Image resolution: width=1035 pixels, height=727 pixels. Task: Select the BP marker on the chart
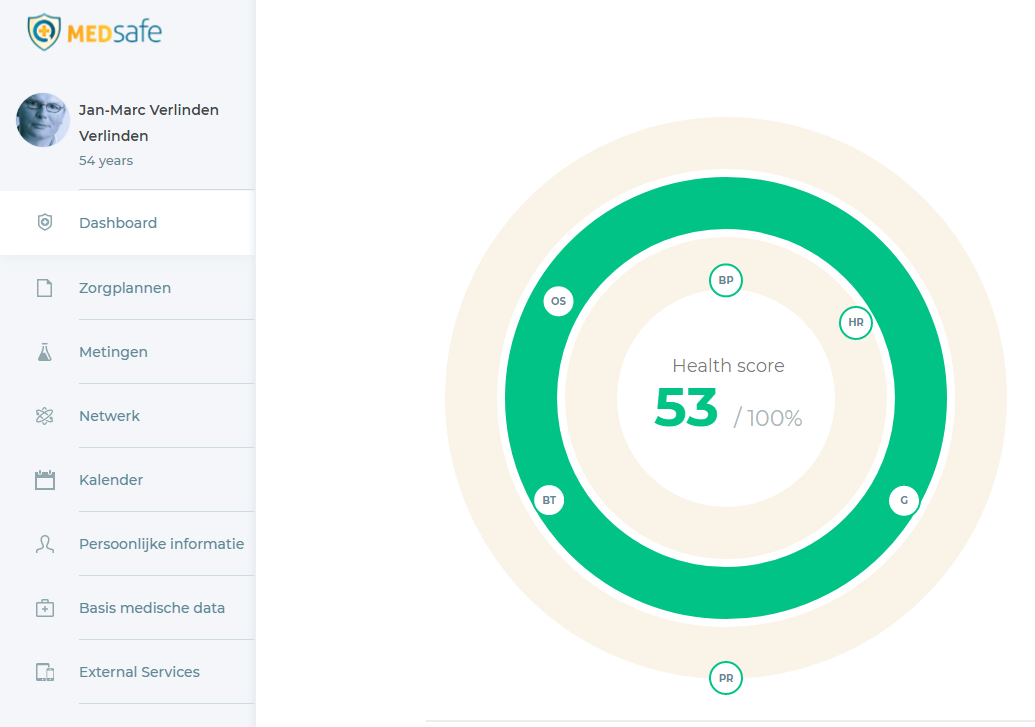coord(726,280)
